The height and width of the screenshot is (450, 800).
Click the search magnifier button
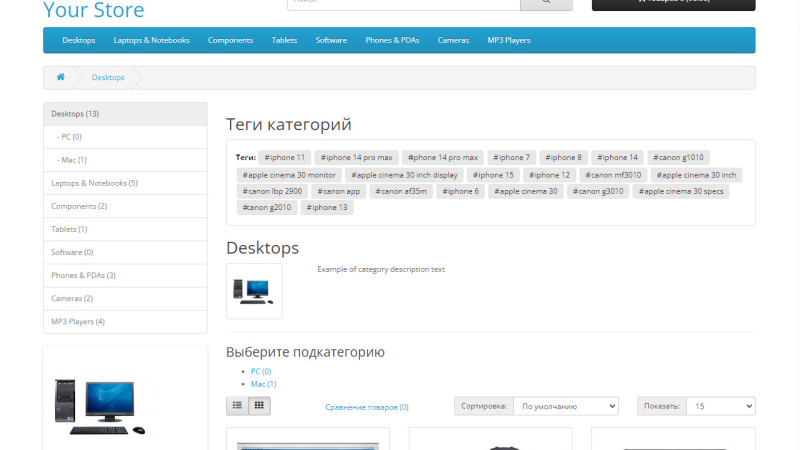point(546,3)
